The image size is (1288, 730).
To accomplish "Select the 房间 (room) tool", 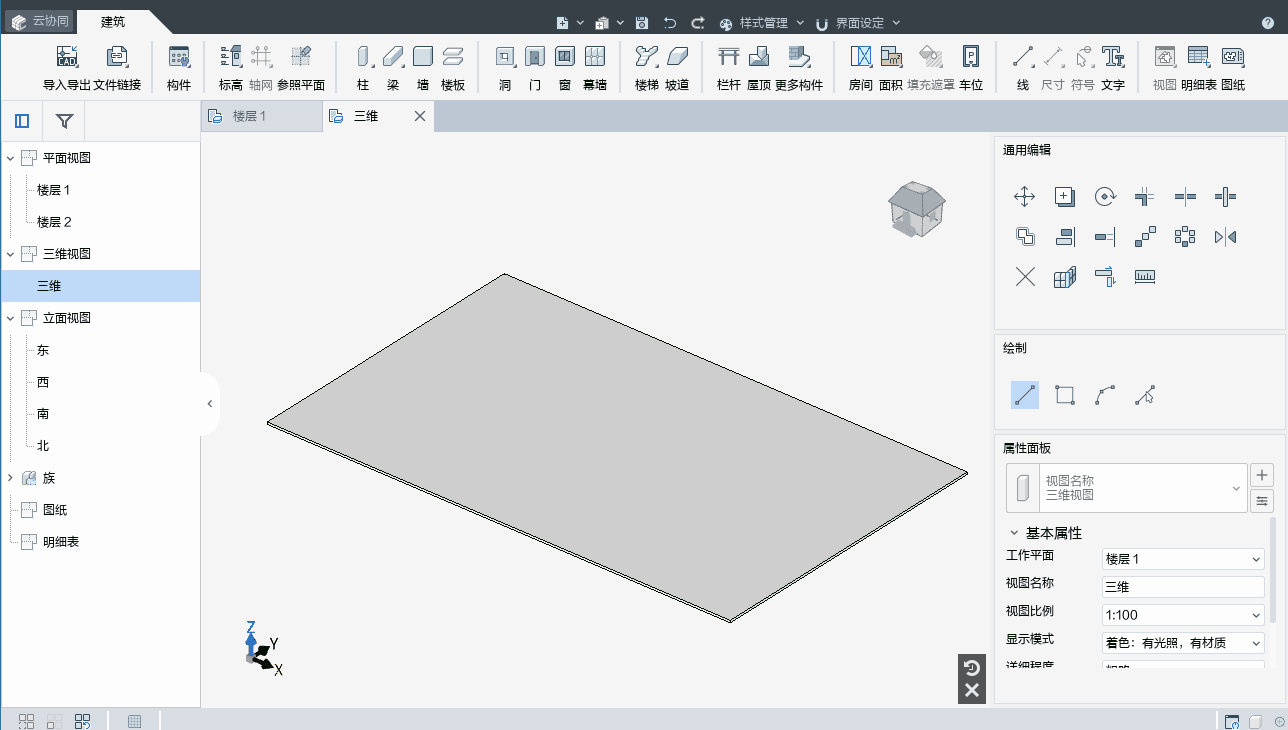I will 861,67.
